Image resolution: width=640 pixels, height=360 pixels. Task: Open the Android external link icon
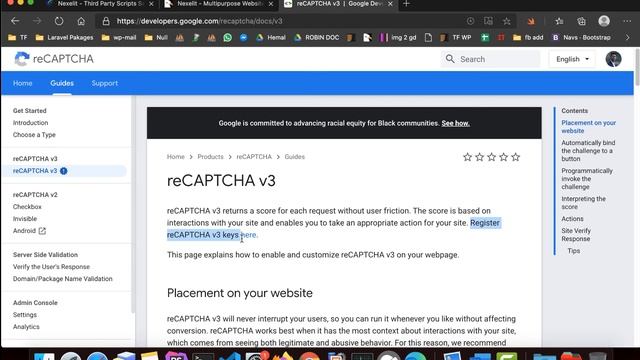42,231
